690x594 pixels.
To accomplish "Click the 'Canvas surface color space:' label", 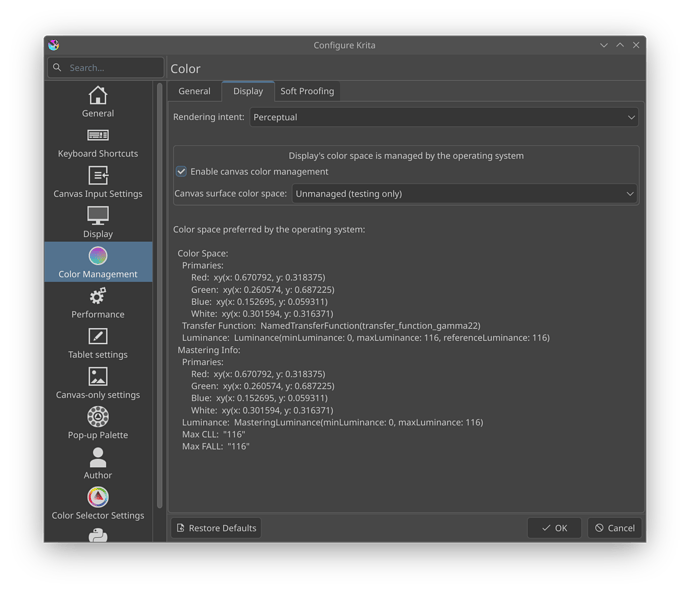I will pyautogui.click(x=231, y=194).
